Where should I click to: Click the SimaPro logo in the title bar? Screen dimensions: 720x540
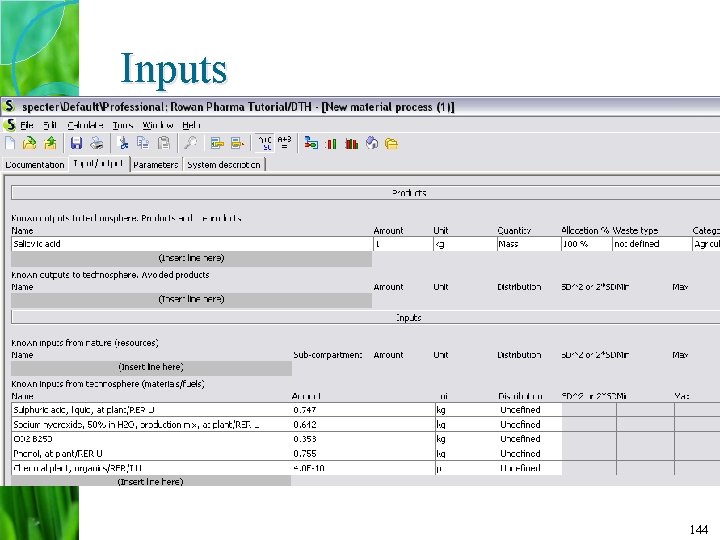[x=9, y=107]
